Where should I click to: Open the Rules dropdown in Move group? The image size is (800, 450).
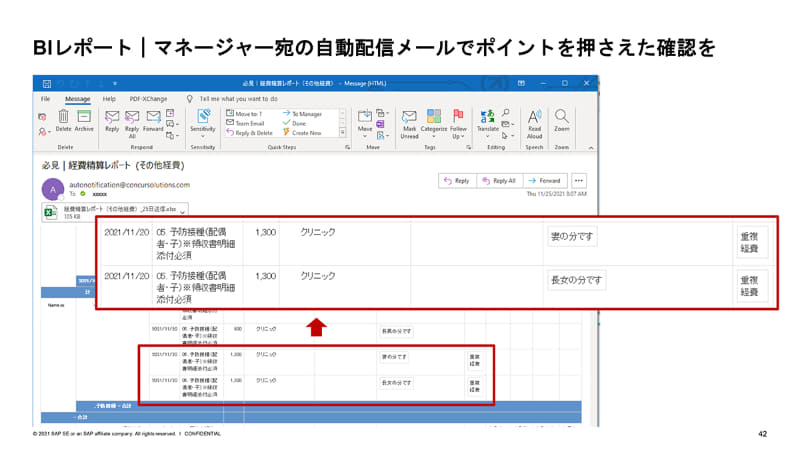(x=382, y=113)
